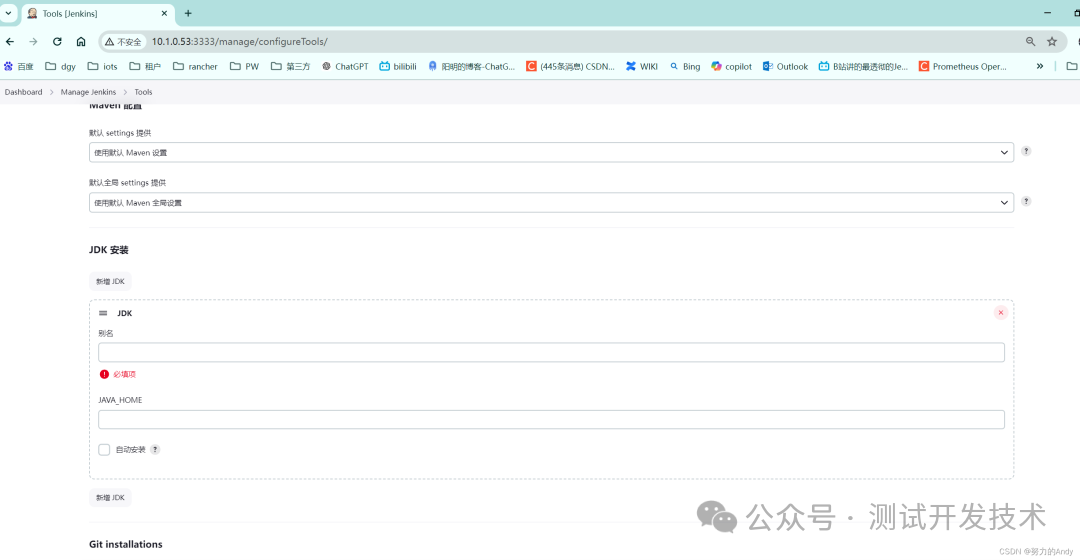Open the ChatGPT bookmark
This screenshot has width=1080, height=560.
coord(345,66)
